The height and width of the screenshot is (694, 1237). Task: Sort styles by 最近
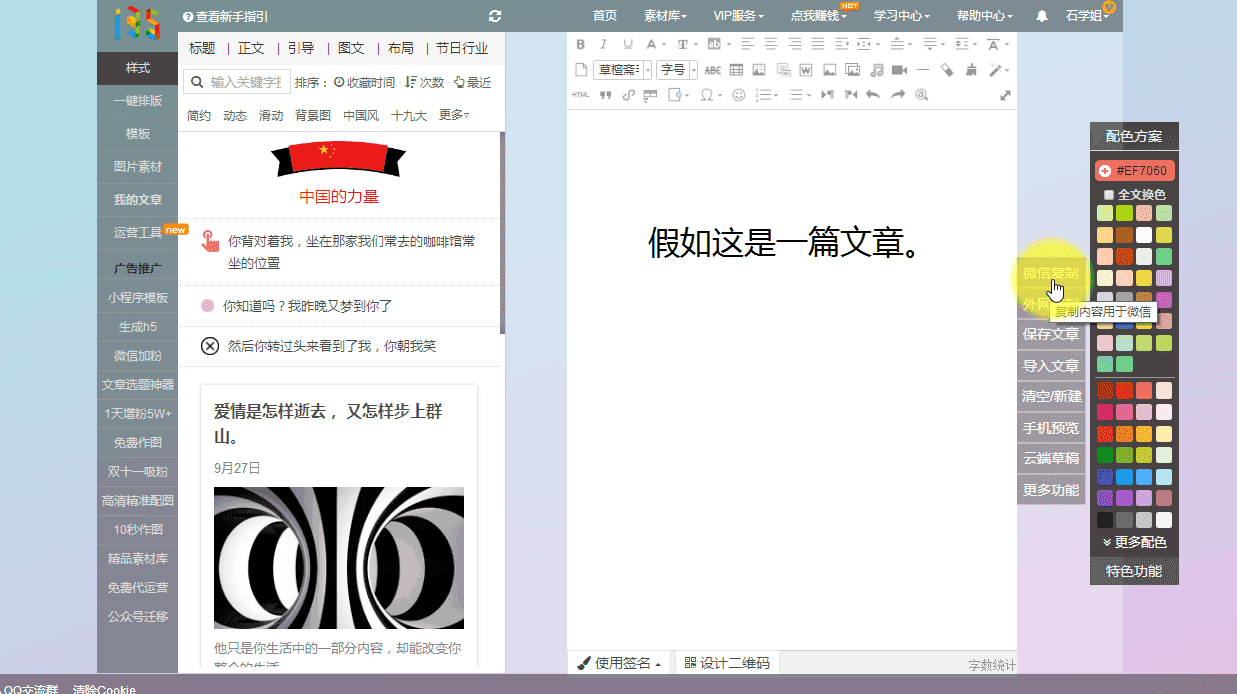click(472, 82)
